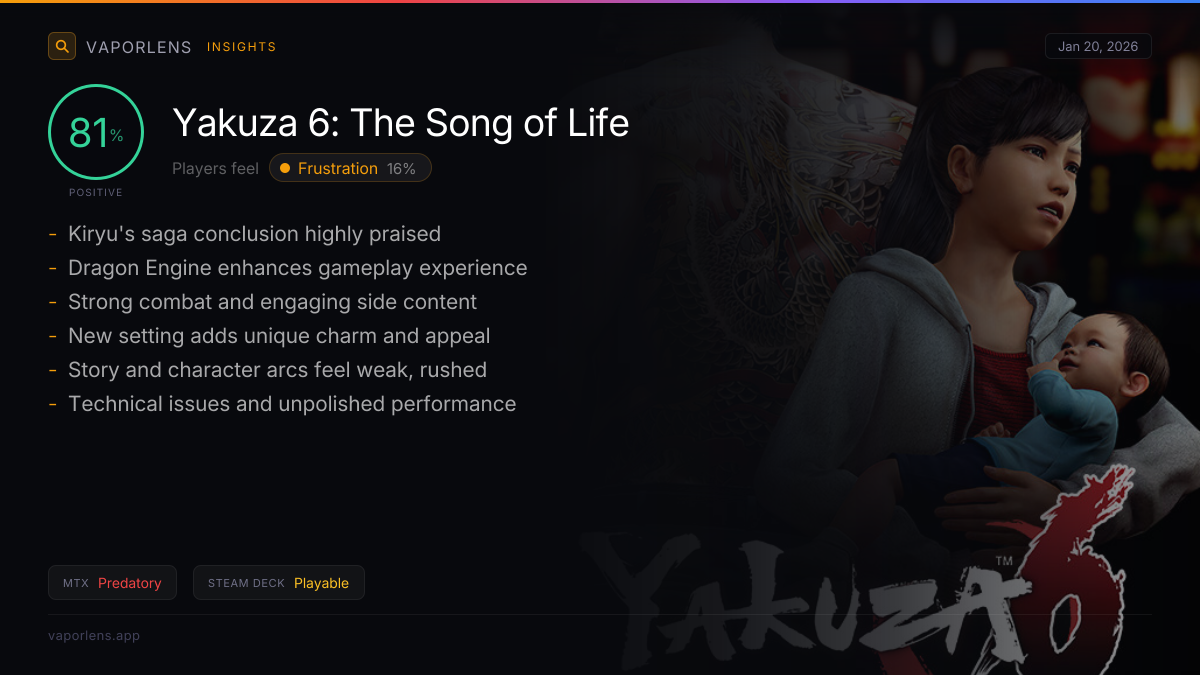The image size is (1200, 675).
Task: Click "New setting adds unique charm" bullet
Action: coord(279,336)
